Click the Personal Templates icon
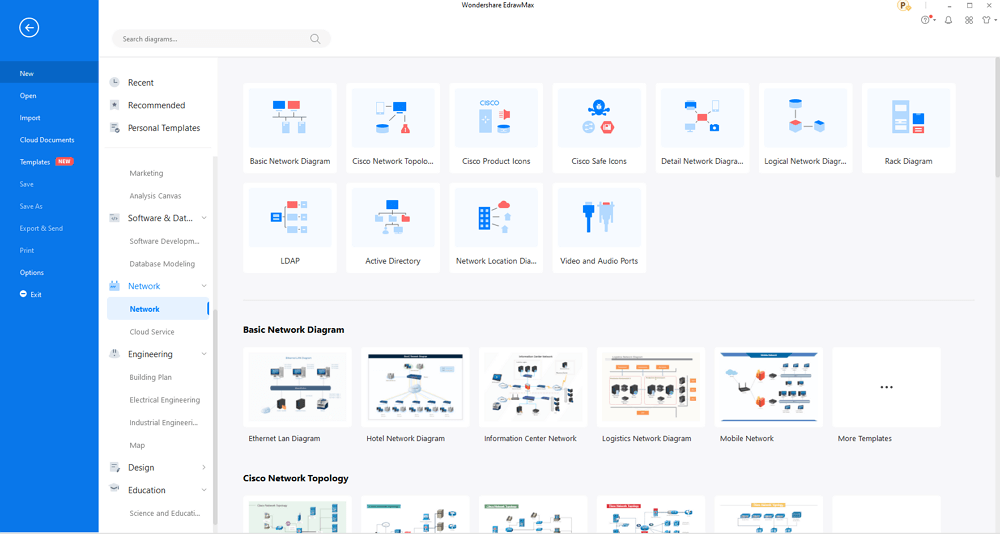The width and height of the screenshot is (1000, 534). 115,128
